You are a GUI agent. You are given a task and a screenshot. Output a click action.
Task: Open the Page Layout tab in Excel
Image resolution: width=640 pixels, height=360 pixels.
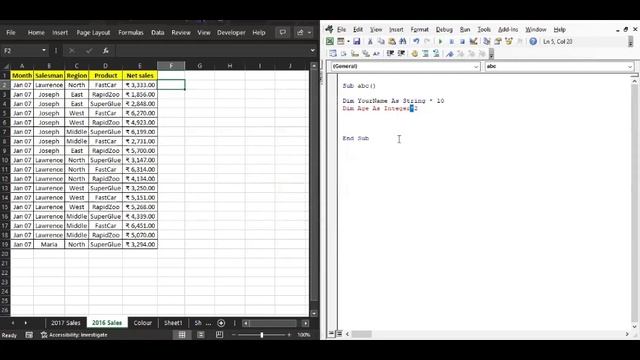93,33
